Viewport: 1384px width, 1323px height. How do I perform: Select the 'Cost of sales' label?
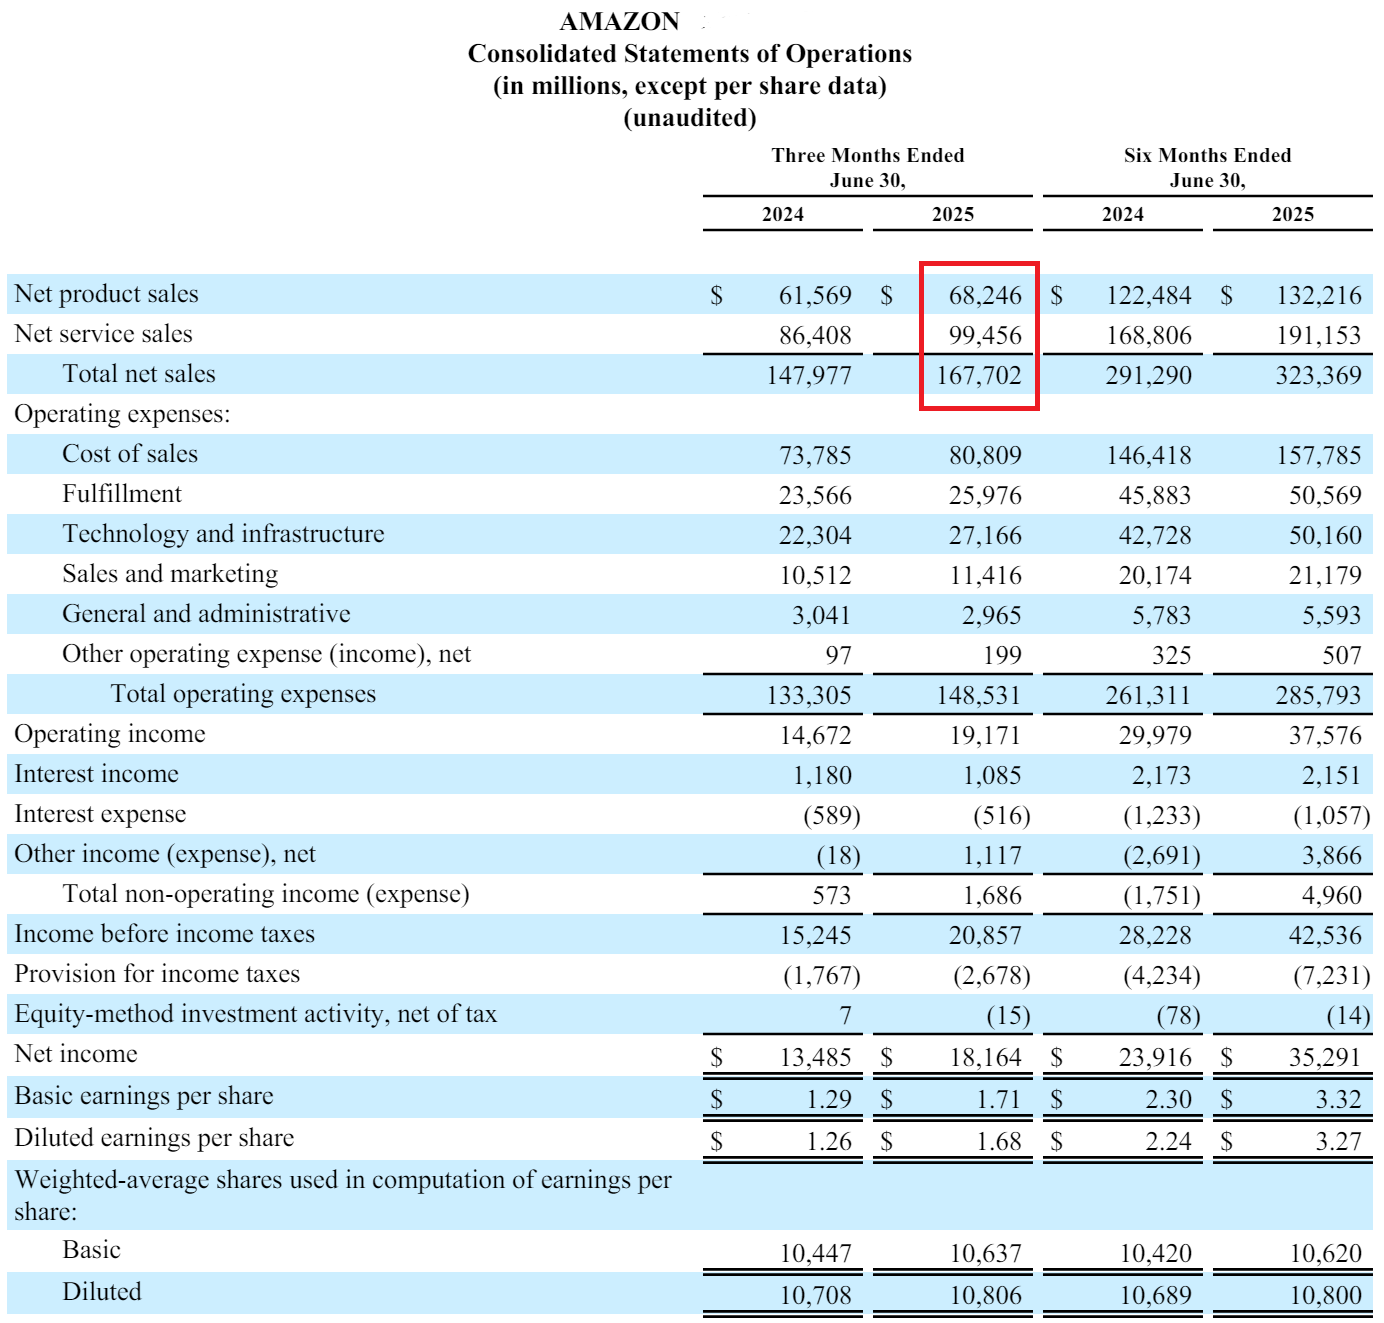pos(130,454)
